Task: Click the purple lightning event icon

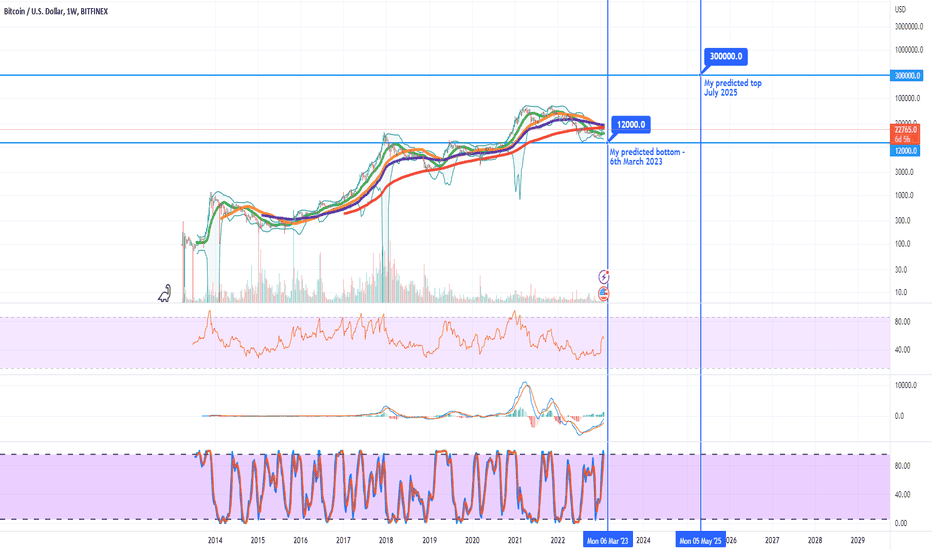Action: tap(603, 276)
